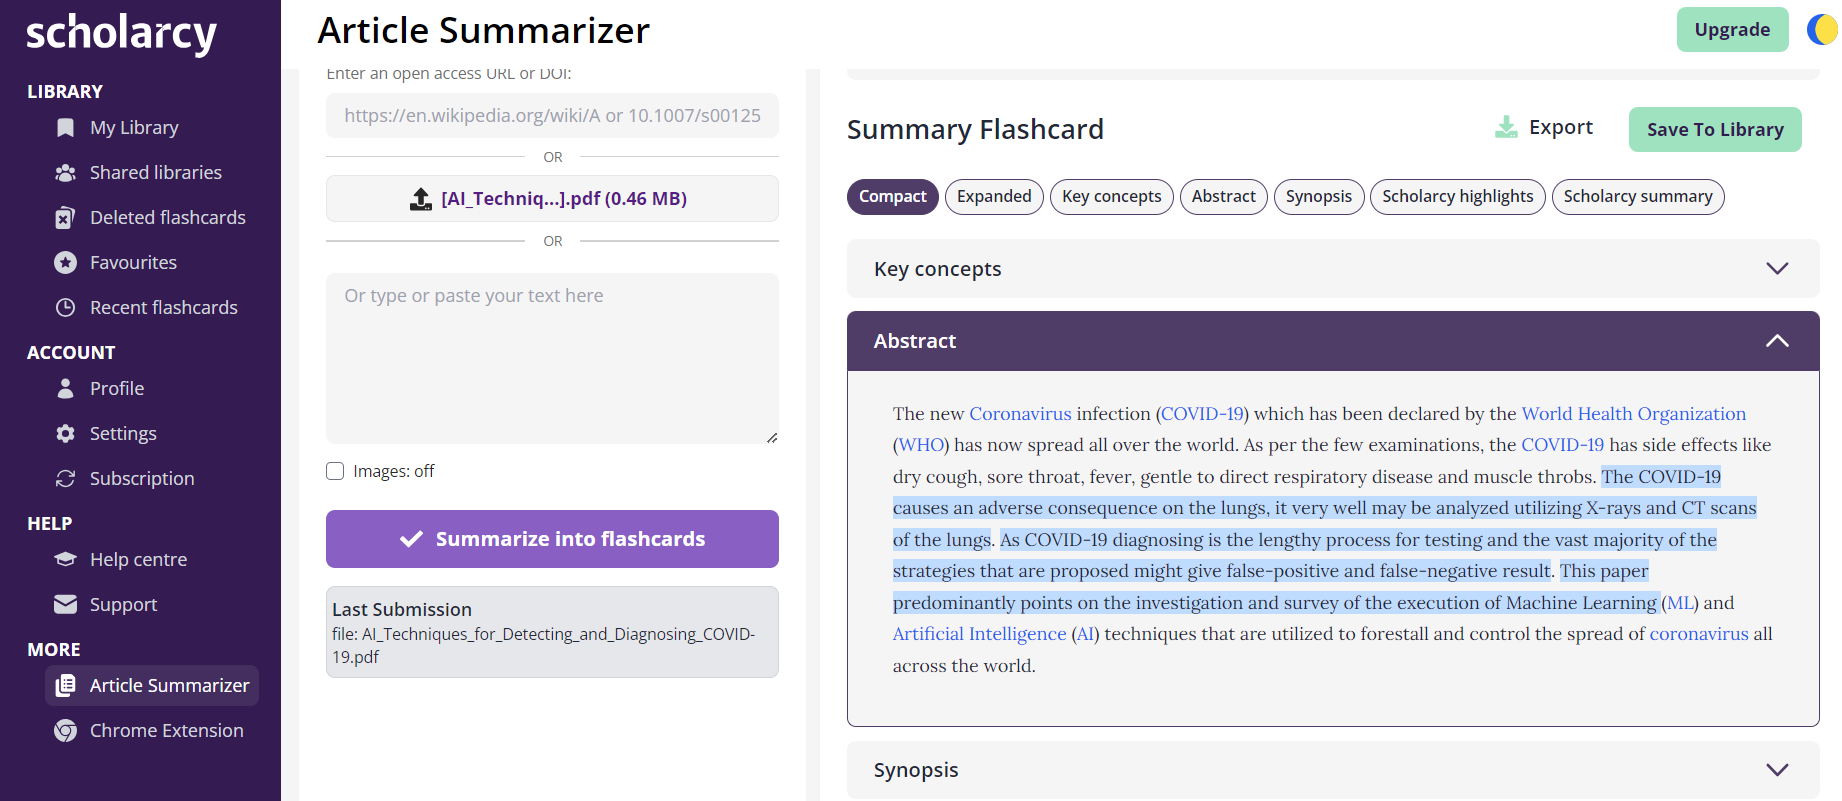Open Deleted flashcards from the sidebar
The height and width of the screenshot is (801, 1842).
click(64, 217)
